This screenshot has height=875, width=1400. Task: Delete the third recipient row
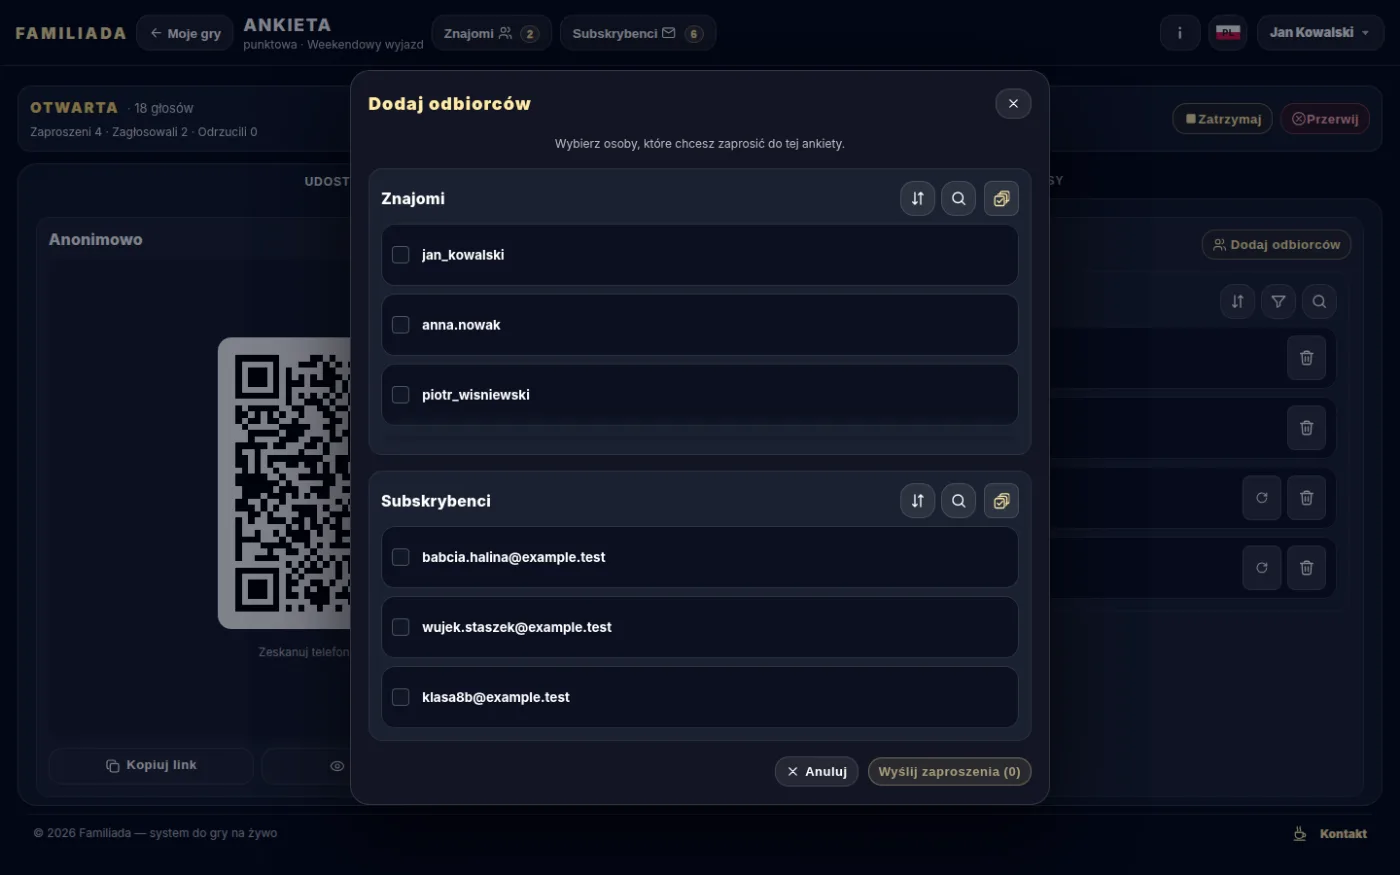[x=1306, y=498]
